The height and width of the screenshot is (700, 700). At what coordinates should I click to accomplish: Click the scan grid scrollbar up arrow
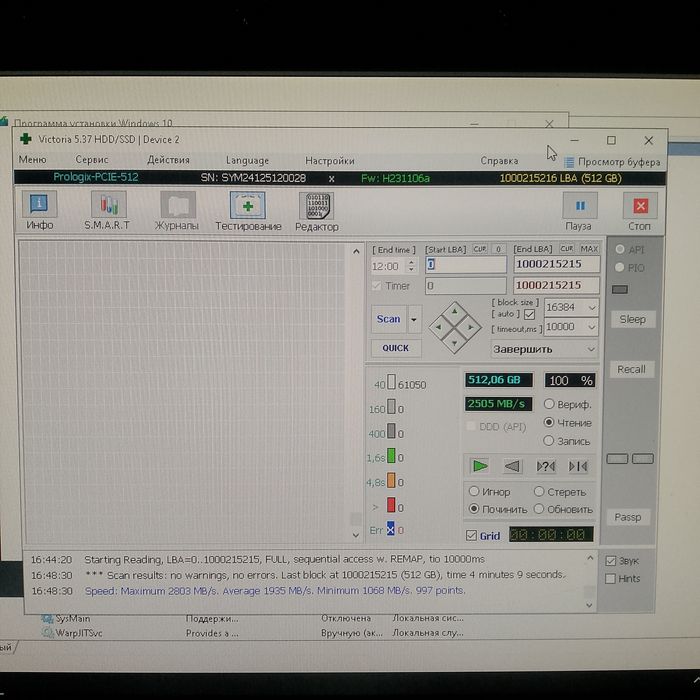click(x=356, y=251)
